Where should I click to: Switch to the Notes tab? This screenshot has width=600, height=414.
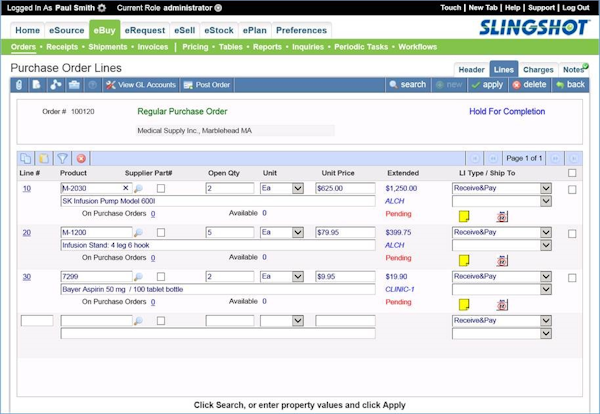coord(574,70)
